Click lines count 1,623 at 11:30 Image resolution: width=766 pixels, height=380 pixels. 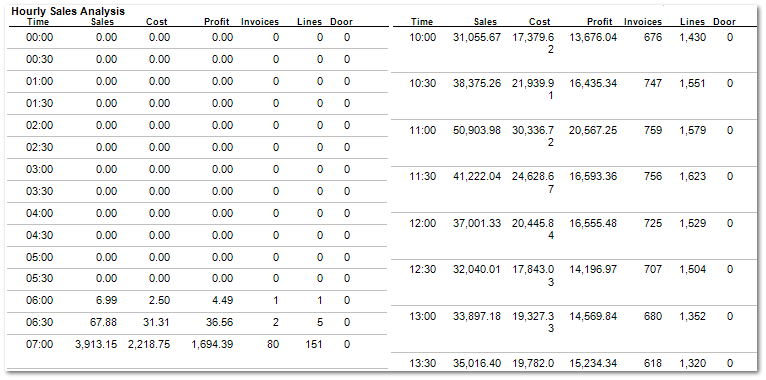tap(692, 177)
